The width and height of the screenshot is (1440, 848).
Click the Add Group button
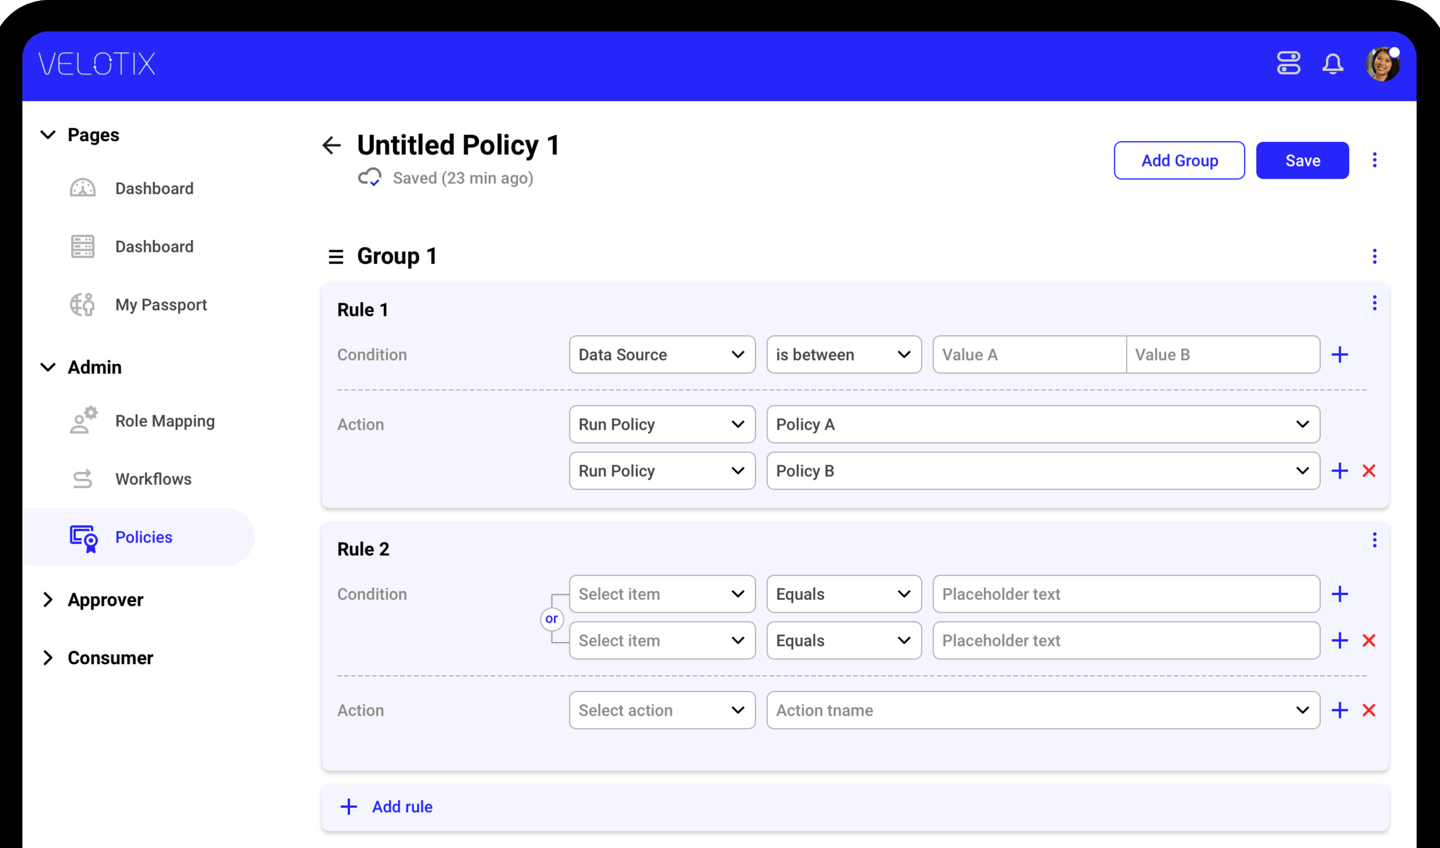[1179, 161]
